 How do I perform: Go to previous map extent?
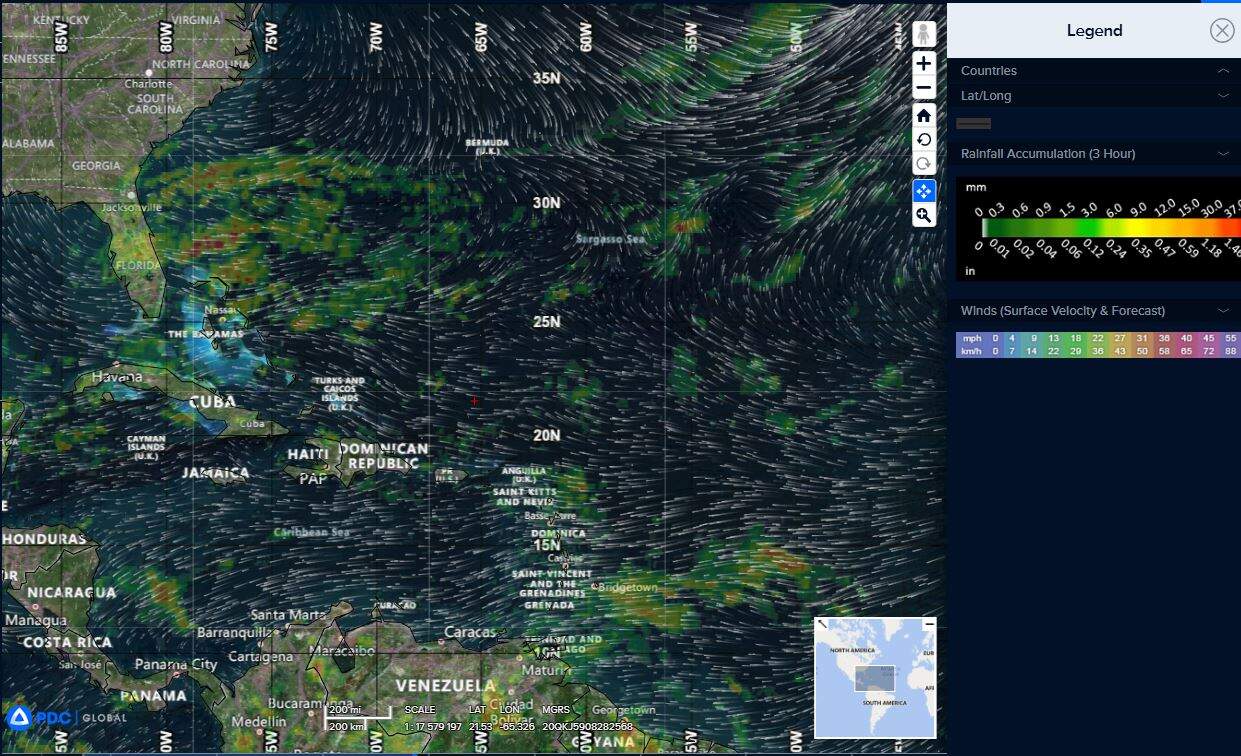coord(924,140)
